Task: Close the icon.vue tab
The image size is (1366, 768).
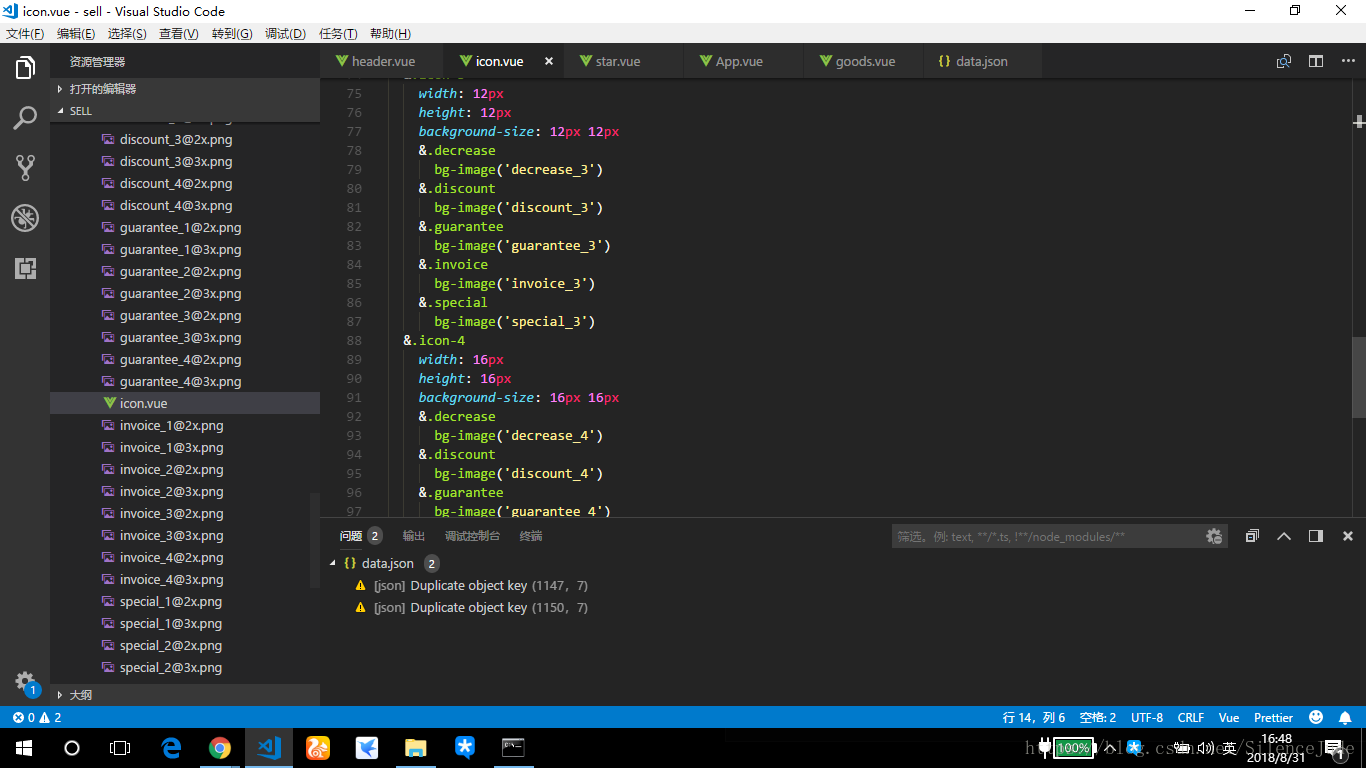Action: [x=549, y=61]
